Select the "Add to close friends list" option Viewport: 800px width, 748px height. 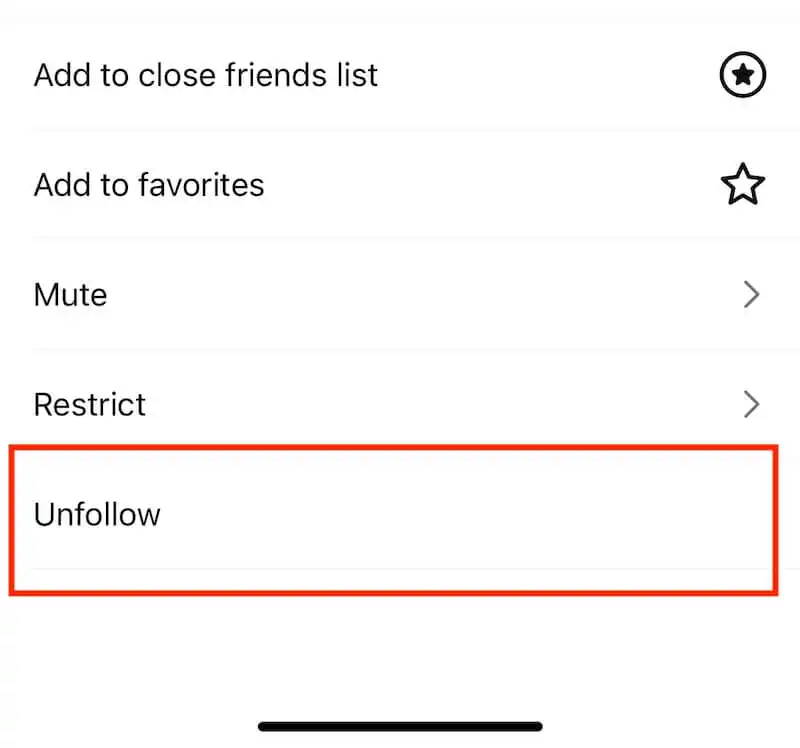coord(400,75)
